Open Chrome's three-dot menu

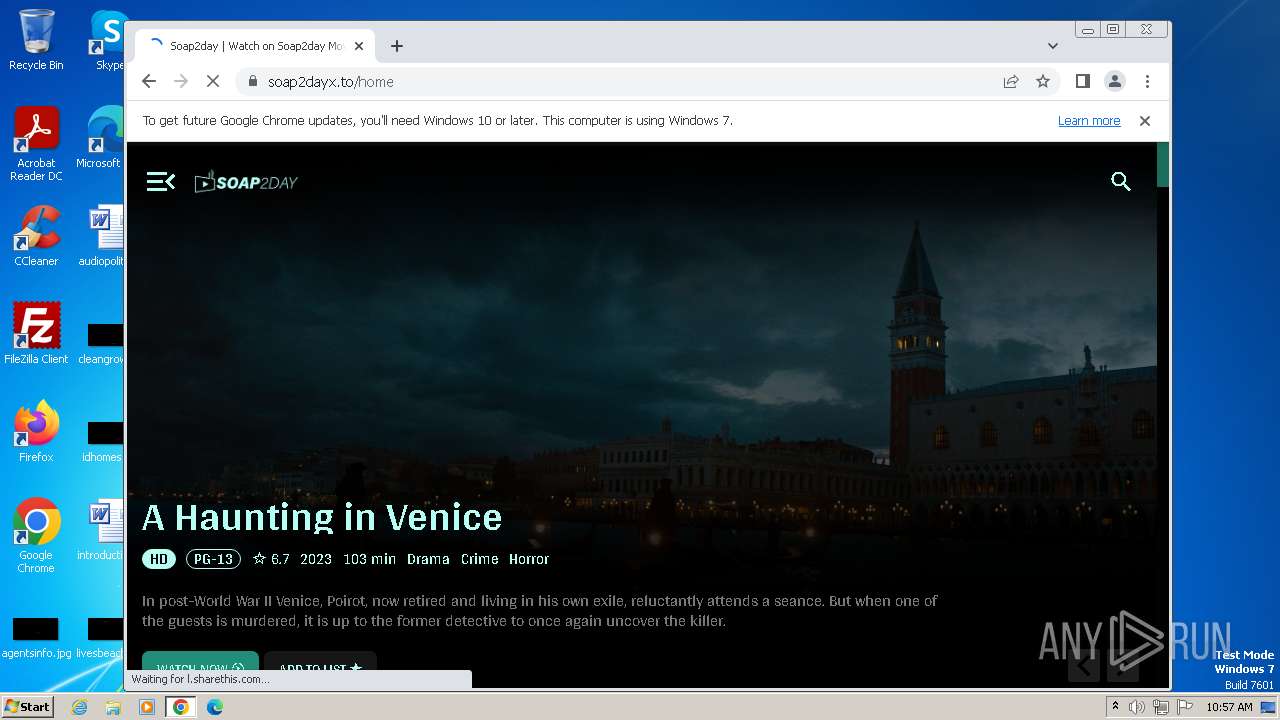1147,81
